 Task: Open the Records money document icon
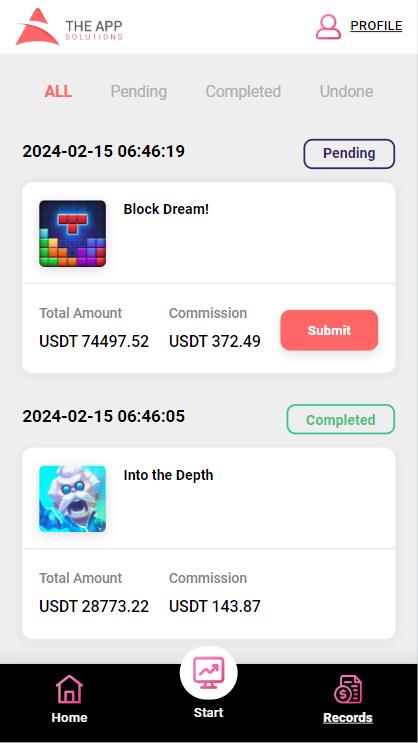point(348,689)
